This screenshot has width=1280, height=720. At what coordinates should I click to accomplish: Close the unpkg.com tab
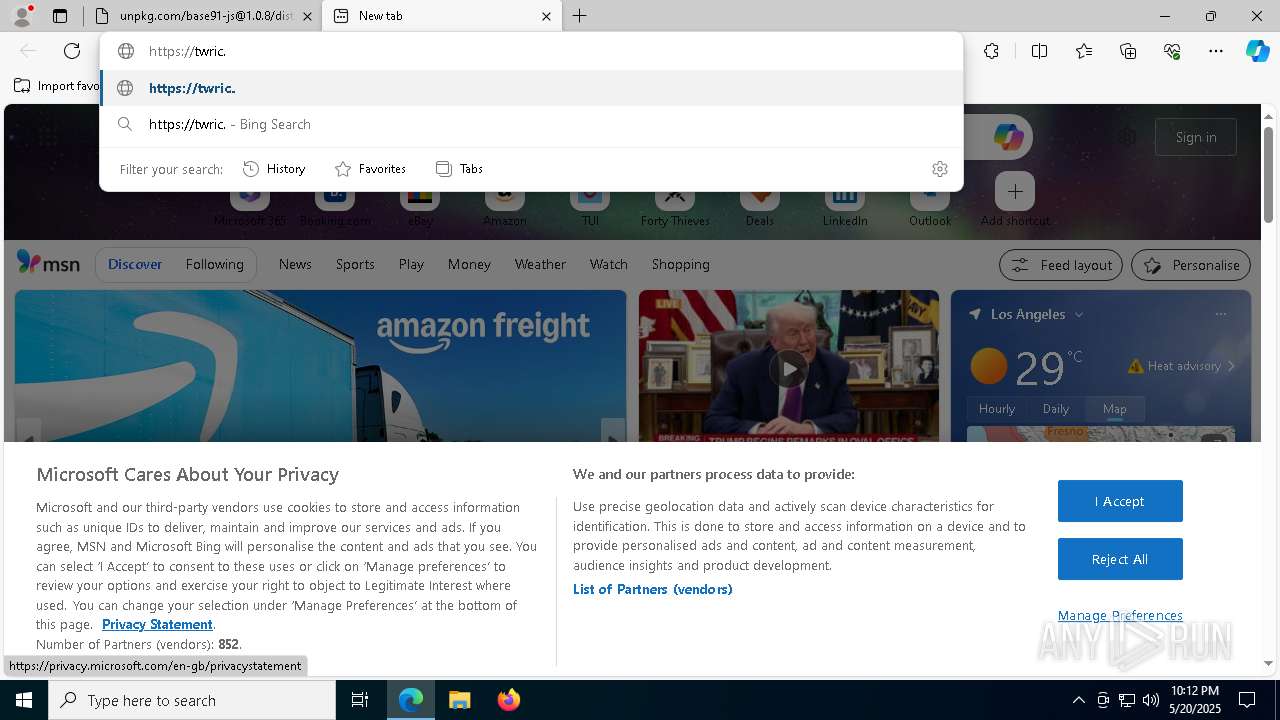pyautogui.click(x=307, y=16)
